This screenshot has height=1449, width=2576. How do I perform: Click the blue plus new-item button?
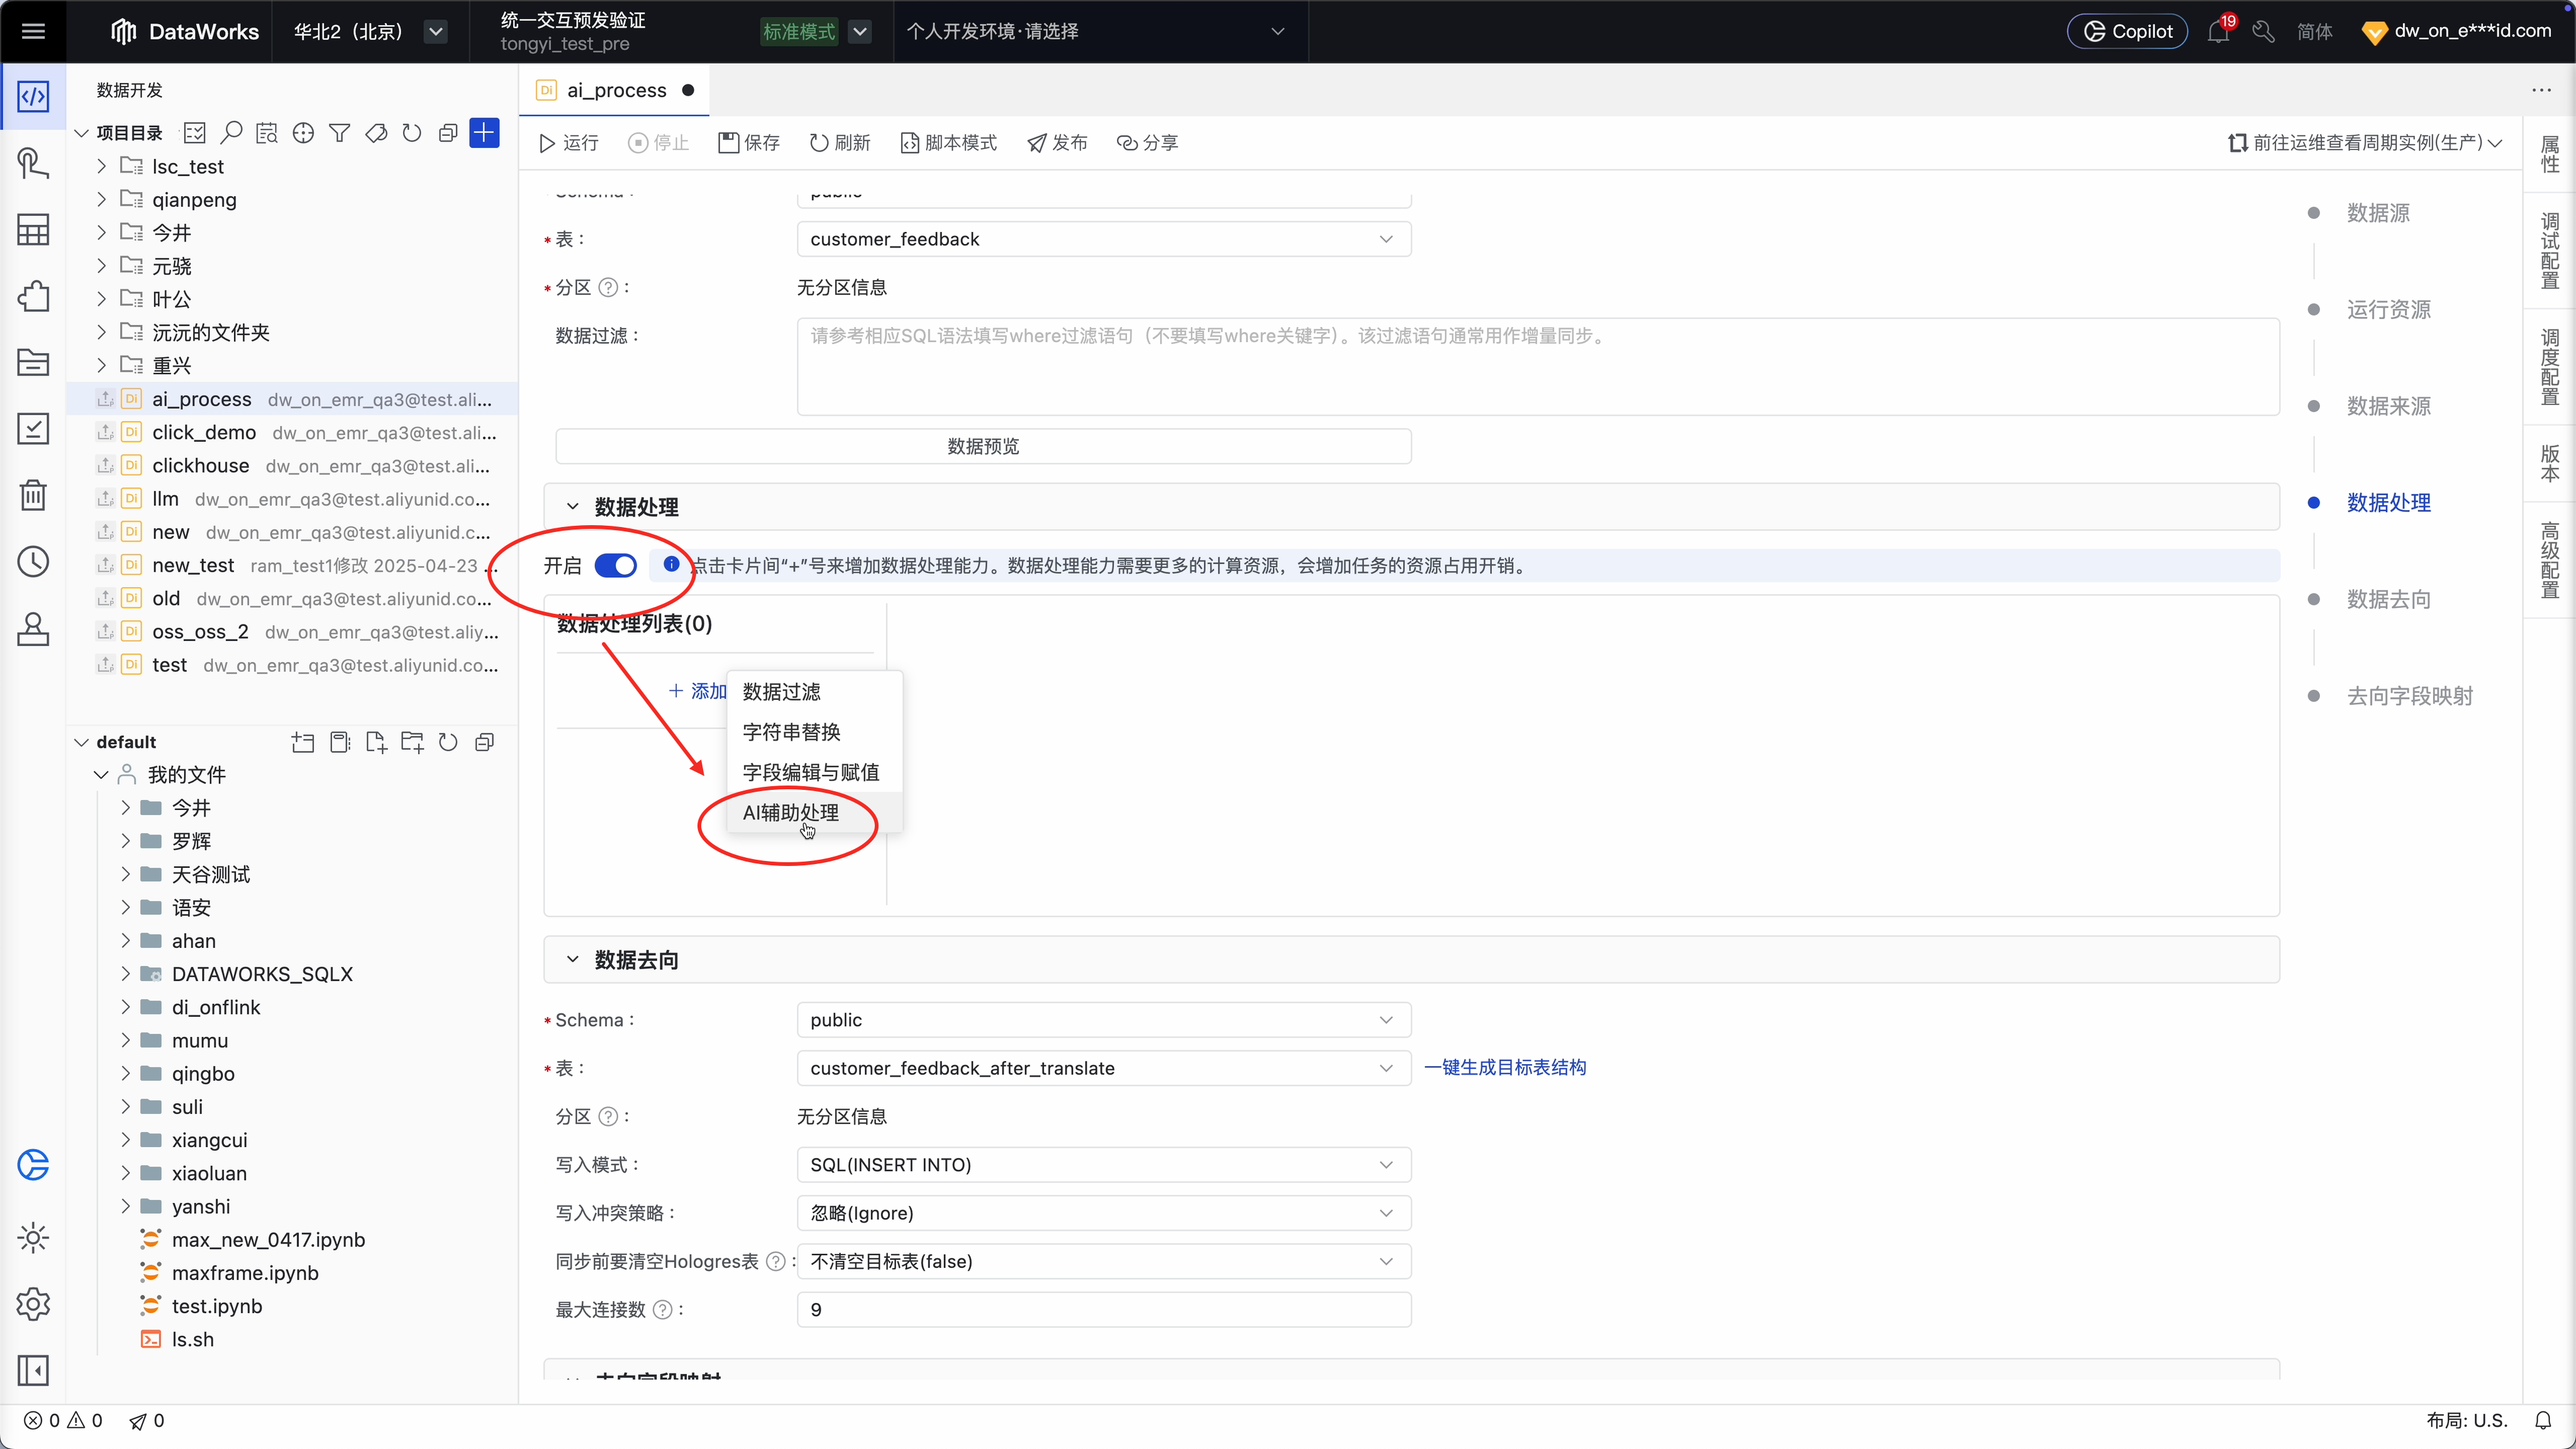484,132
